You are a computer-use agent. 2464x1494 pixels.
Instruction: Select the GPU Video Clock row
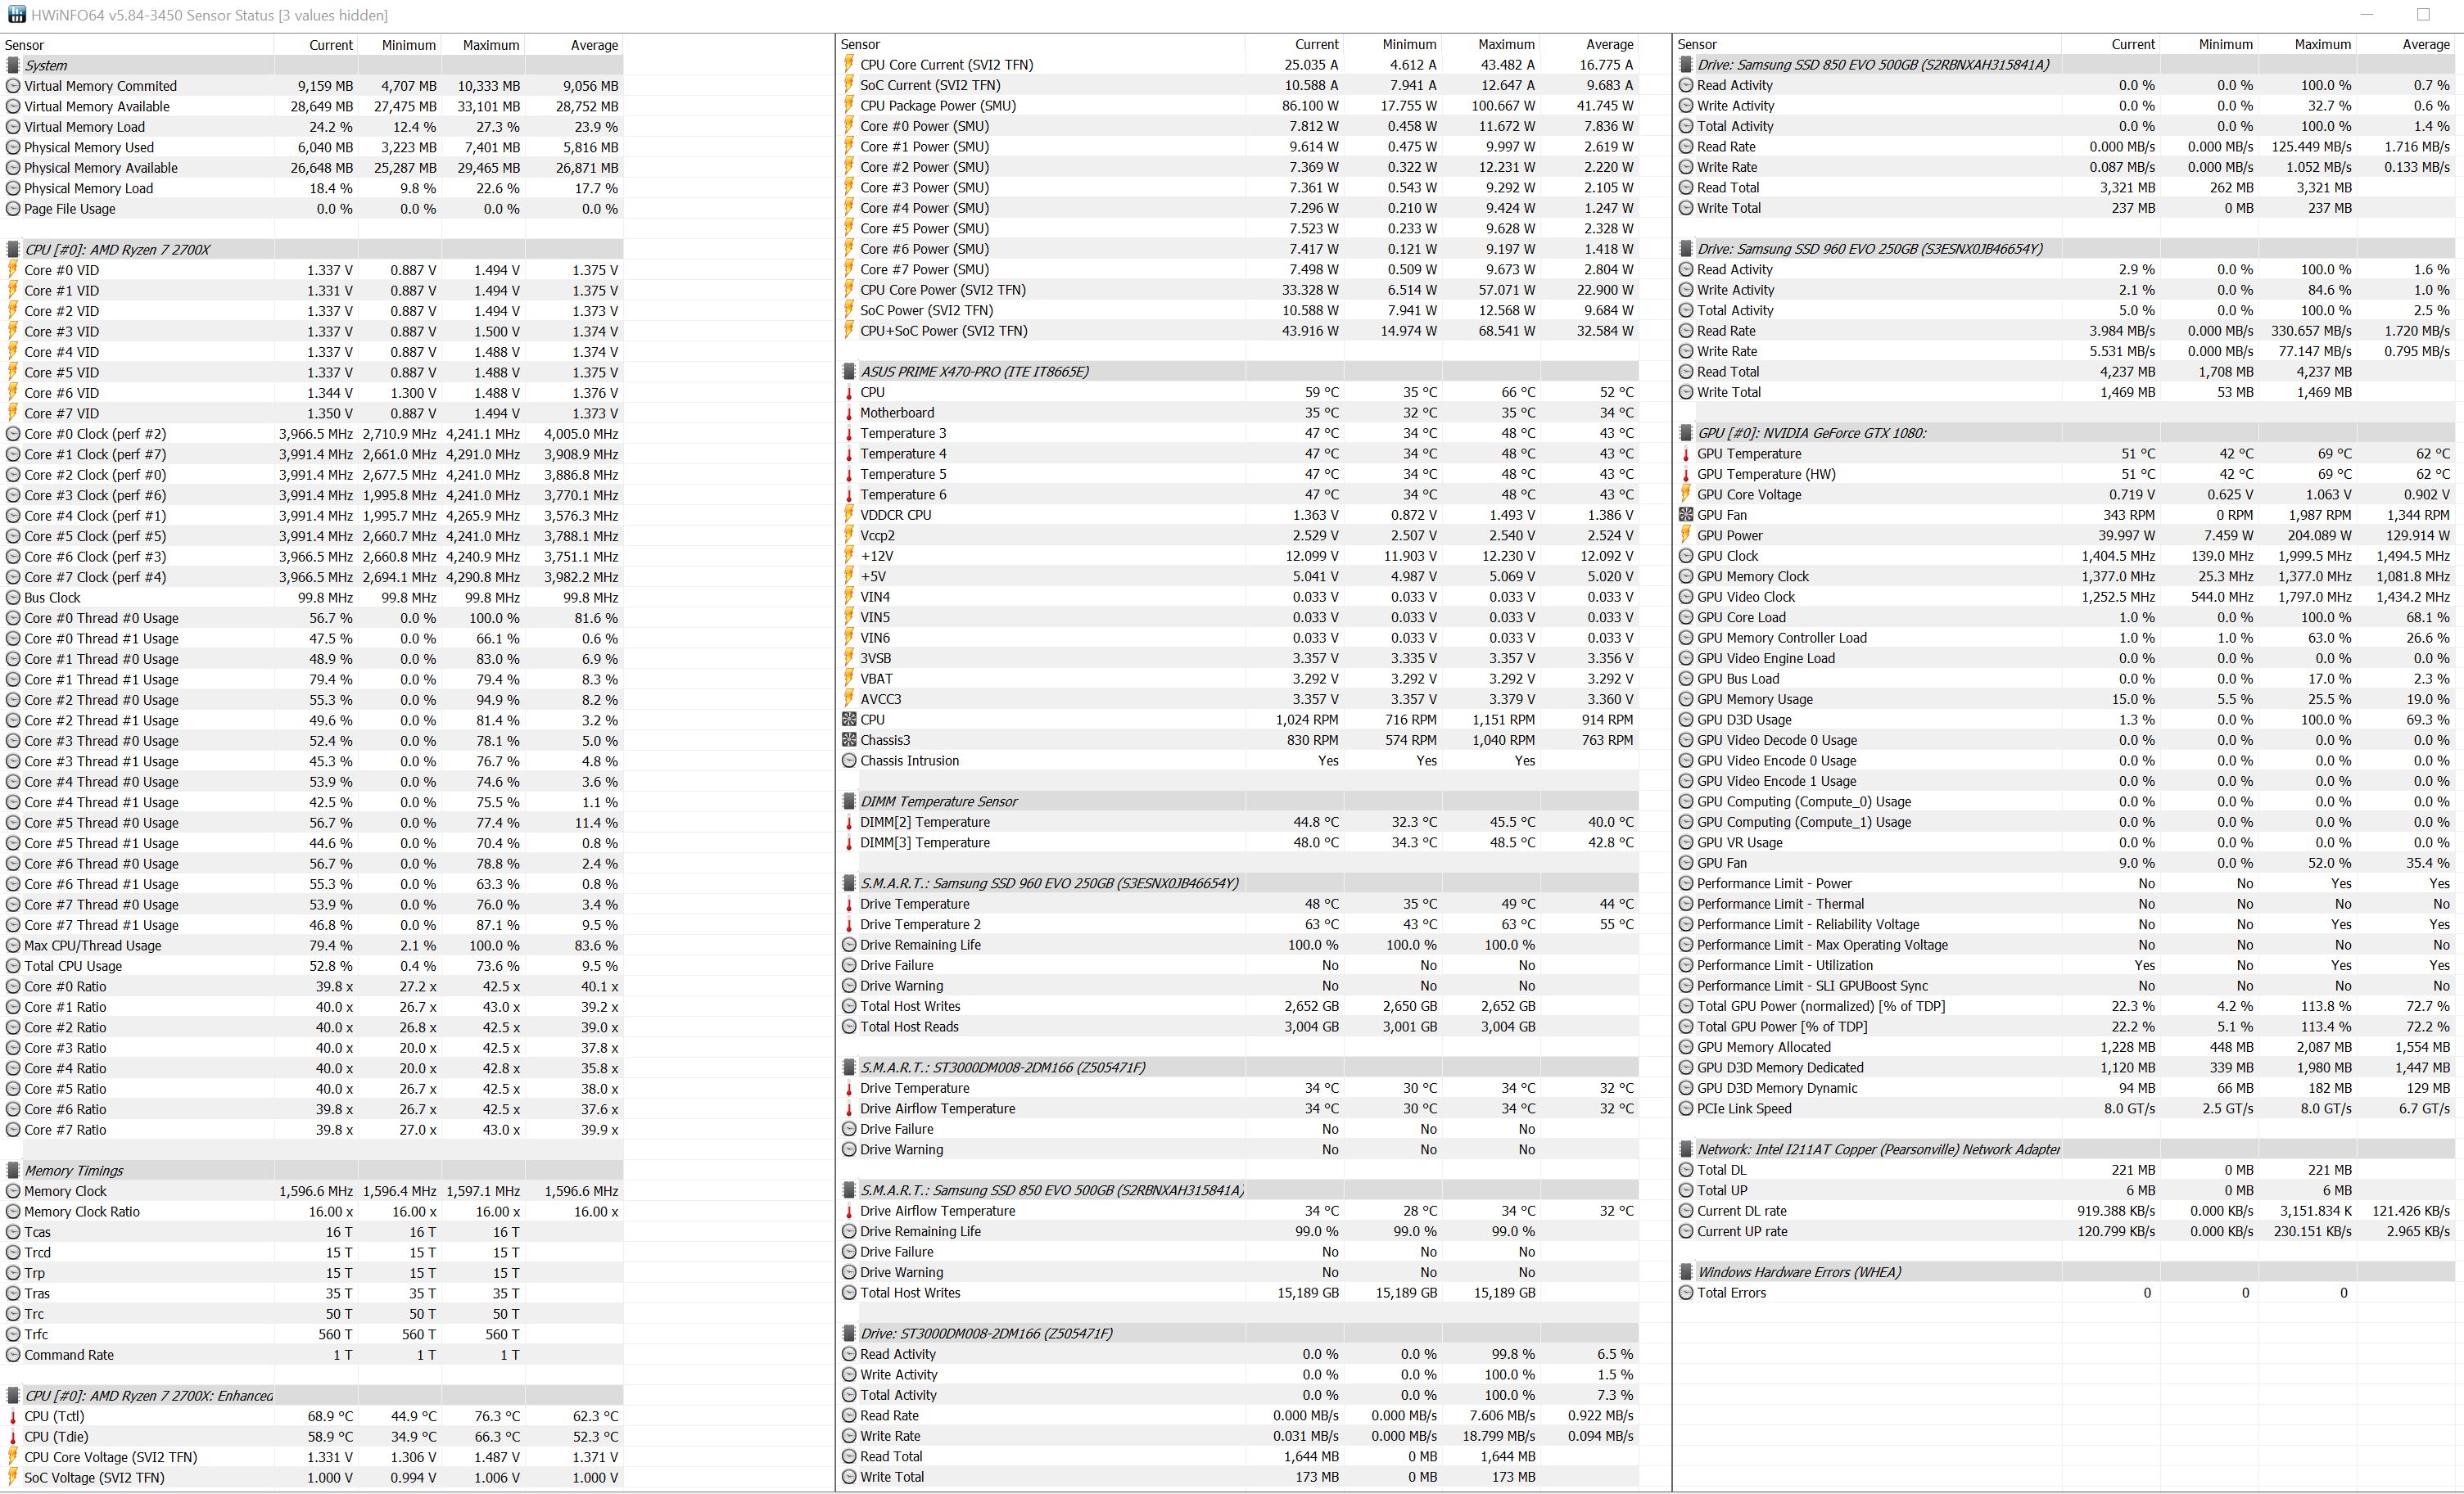(2066, 597)
